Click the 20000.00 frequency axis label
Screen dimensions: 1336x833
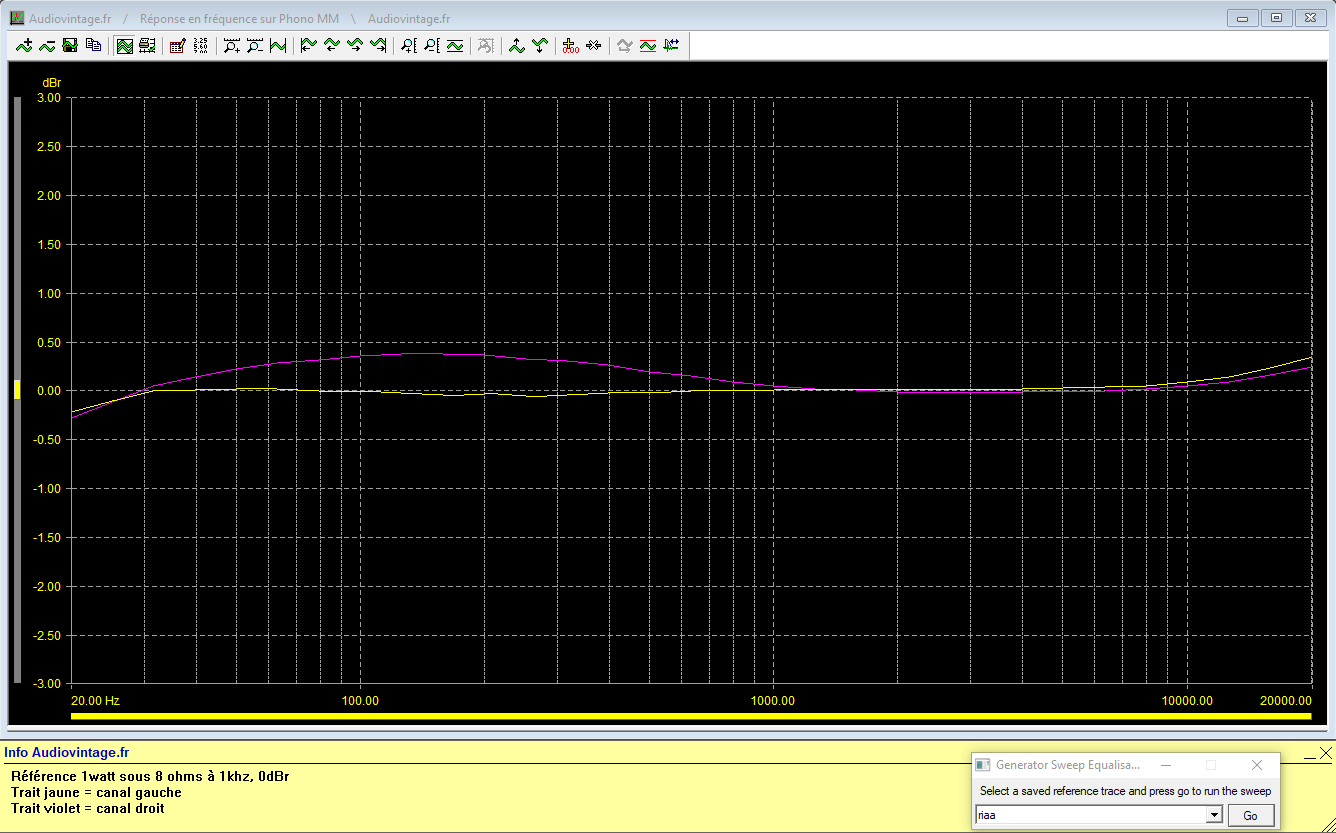[1285, 701]
